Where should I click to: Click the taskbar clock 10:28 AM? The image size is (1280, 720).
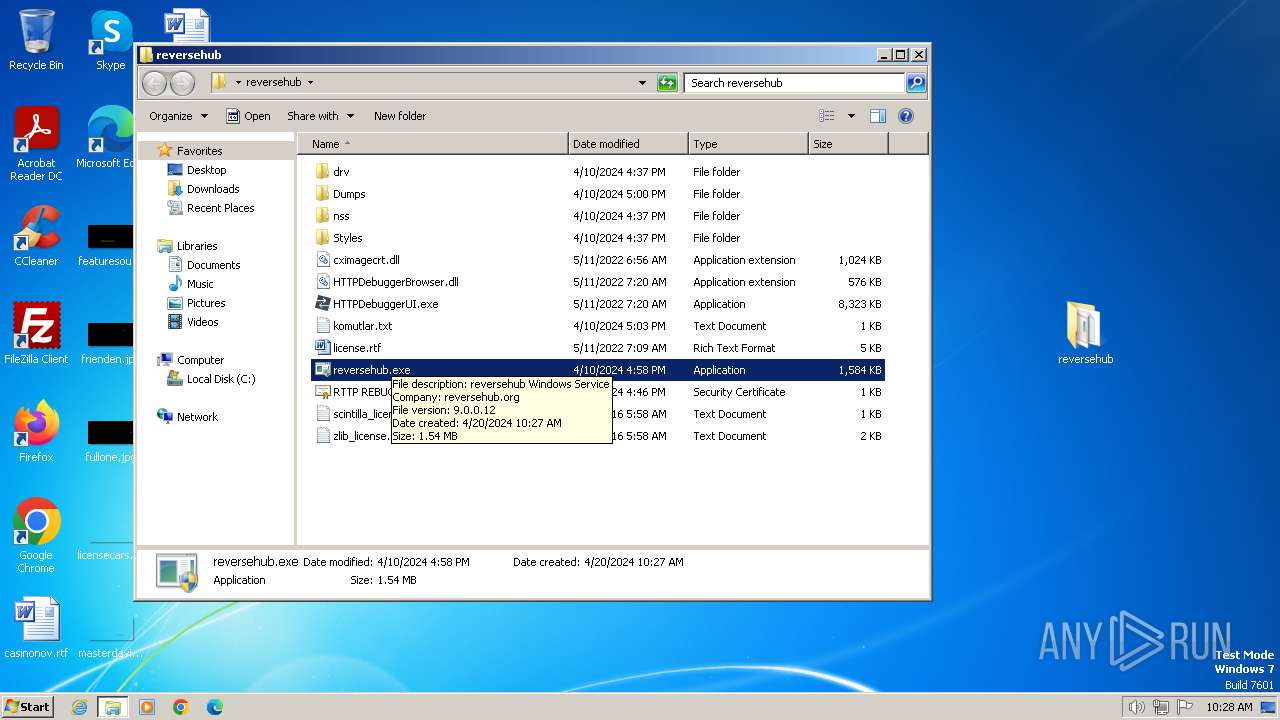pos(1229,707)
